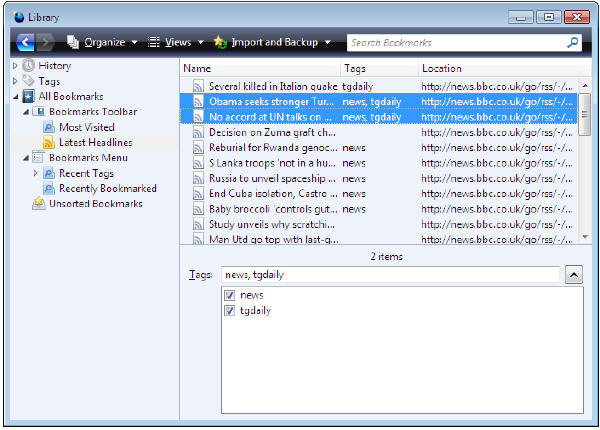This screenshot has width=600, height=430.
Task: Click the Unsorted Bookmarks icon
Action: point(39,203)
